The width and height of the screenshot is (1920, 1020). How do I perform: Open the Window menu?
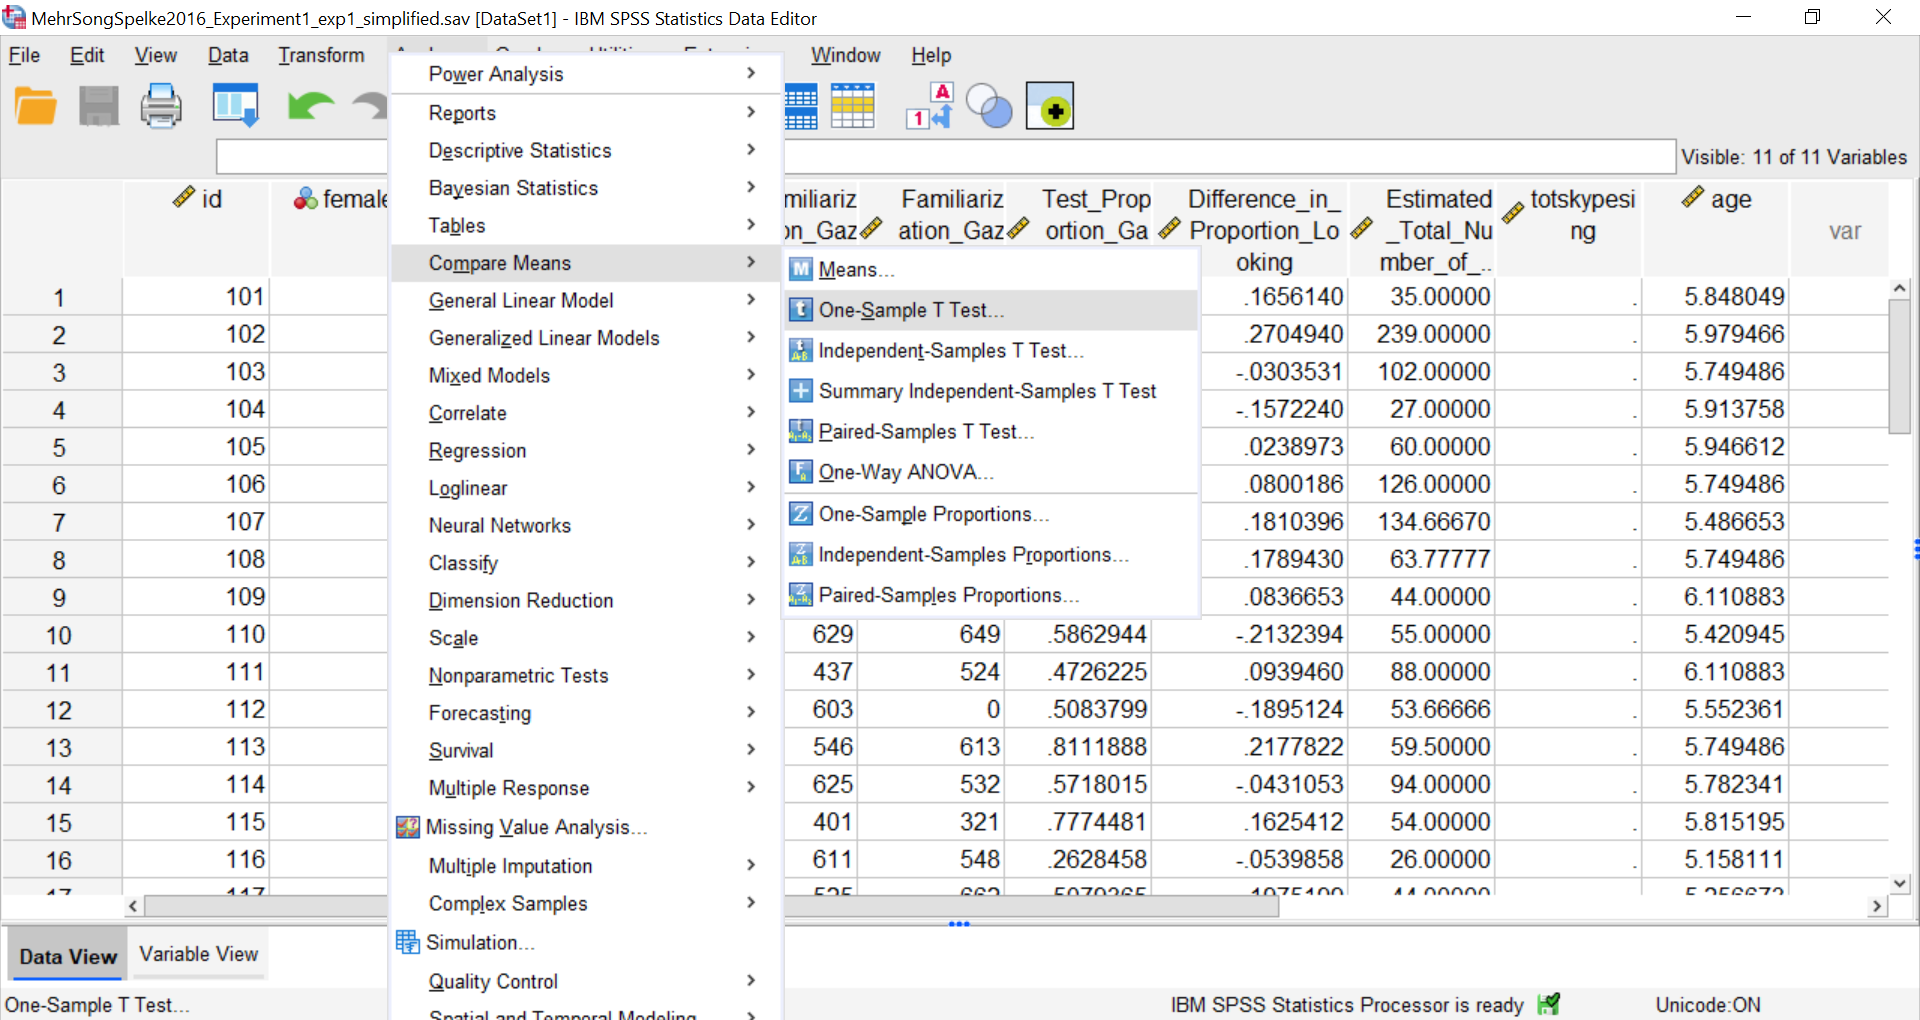(845, 56)
